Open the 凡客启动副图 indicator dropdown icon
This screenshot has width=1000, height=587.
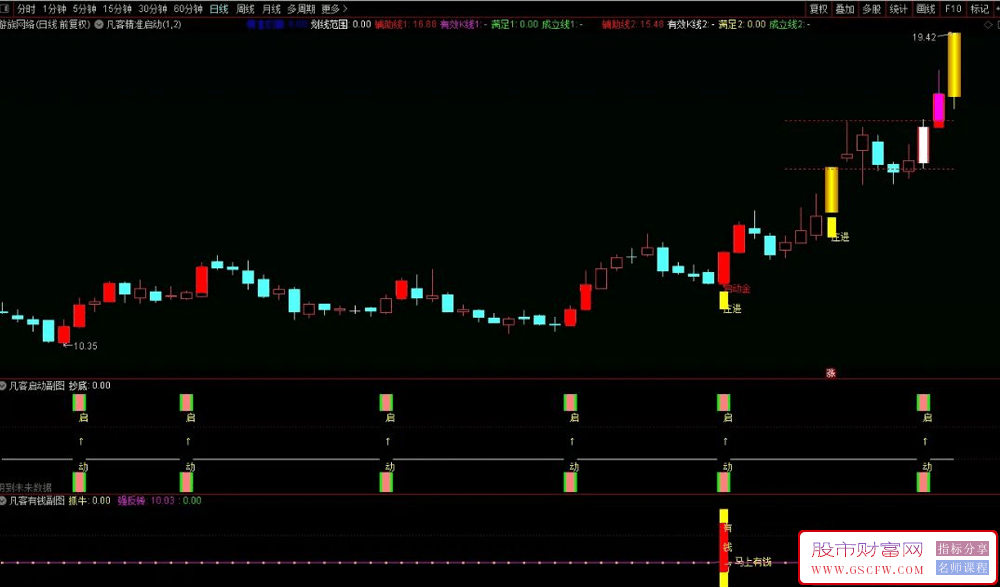pos(3,385)
